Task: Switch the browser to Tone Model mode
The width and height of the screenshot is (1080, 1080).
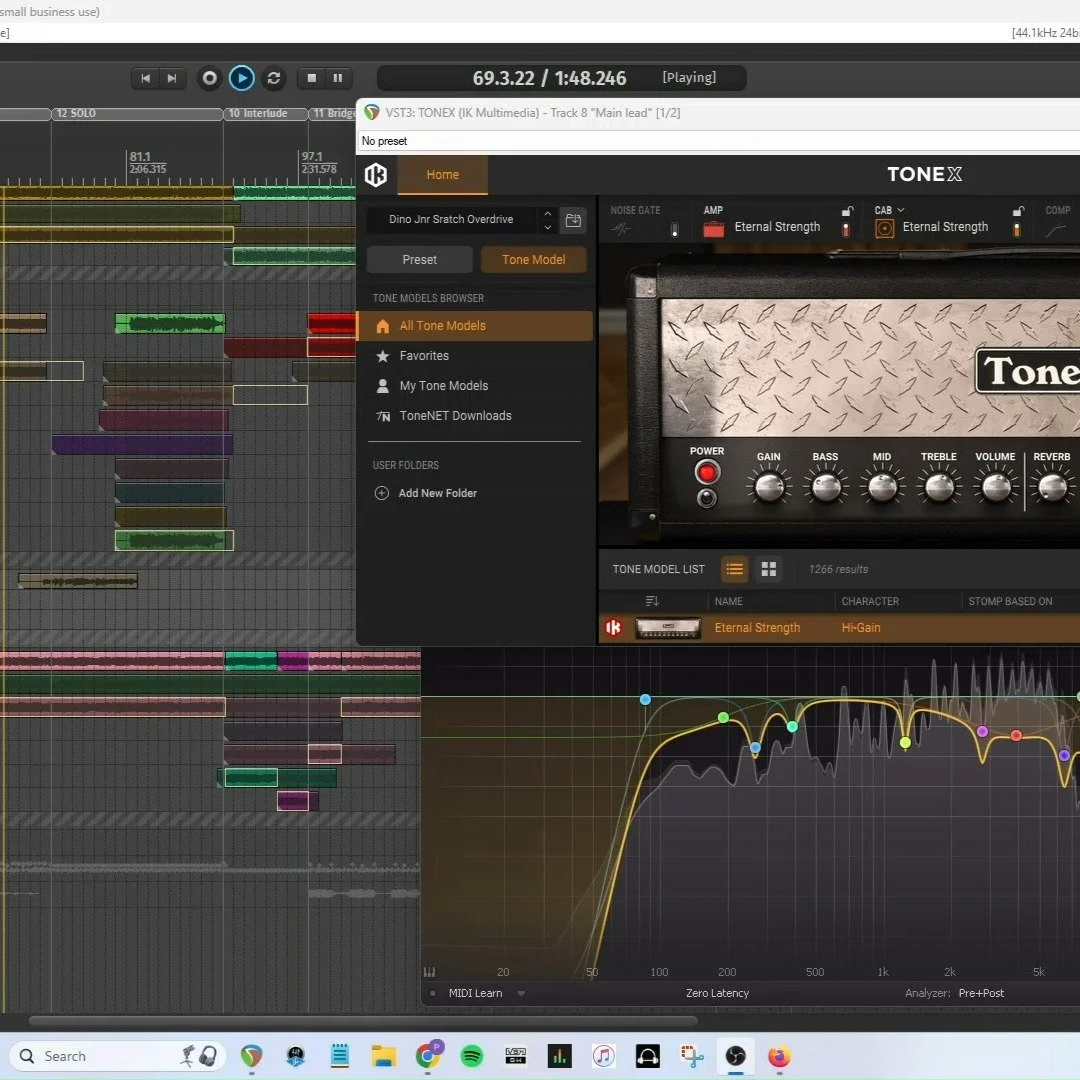Action: click(534, 260)
